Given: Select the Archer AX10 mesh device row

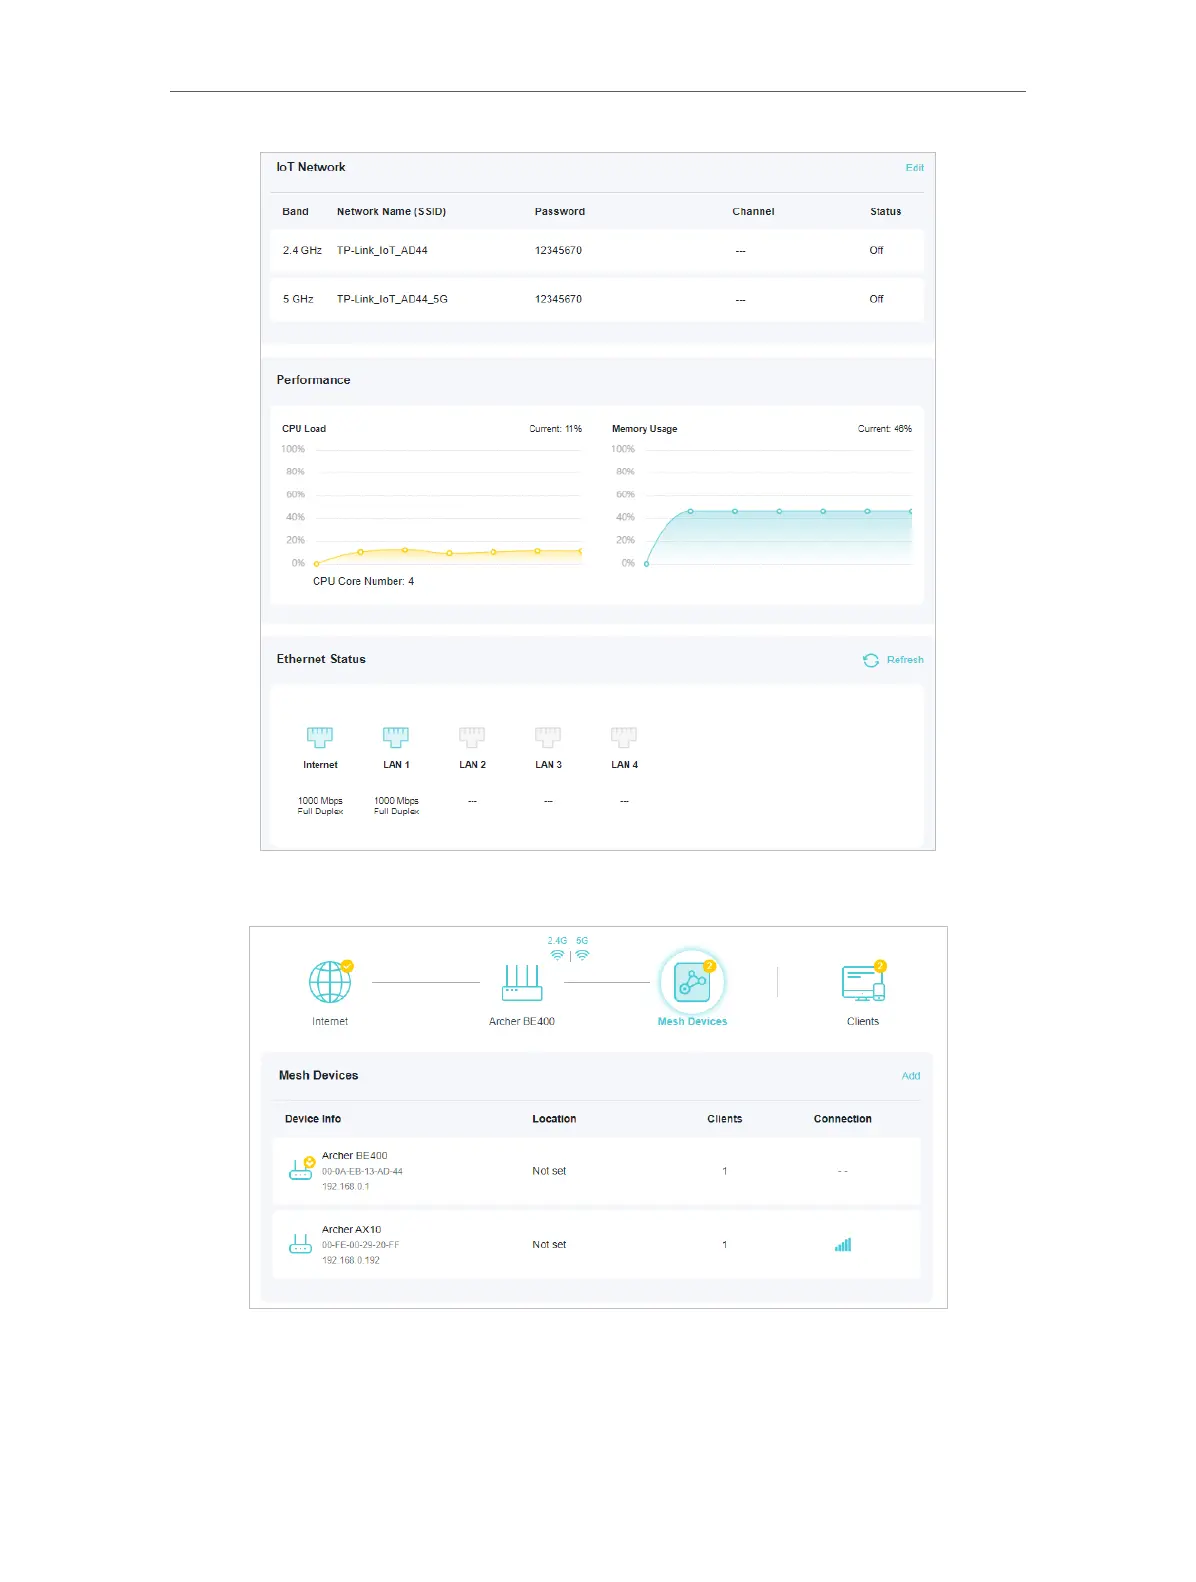Looking at the screenshot, I should [596, 1245].
